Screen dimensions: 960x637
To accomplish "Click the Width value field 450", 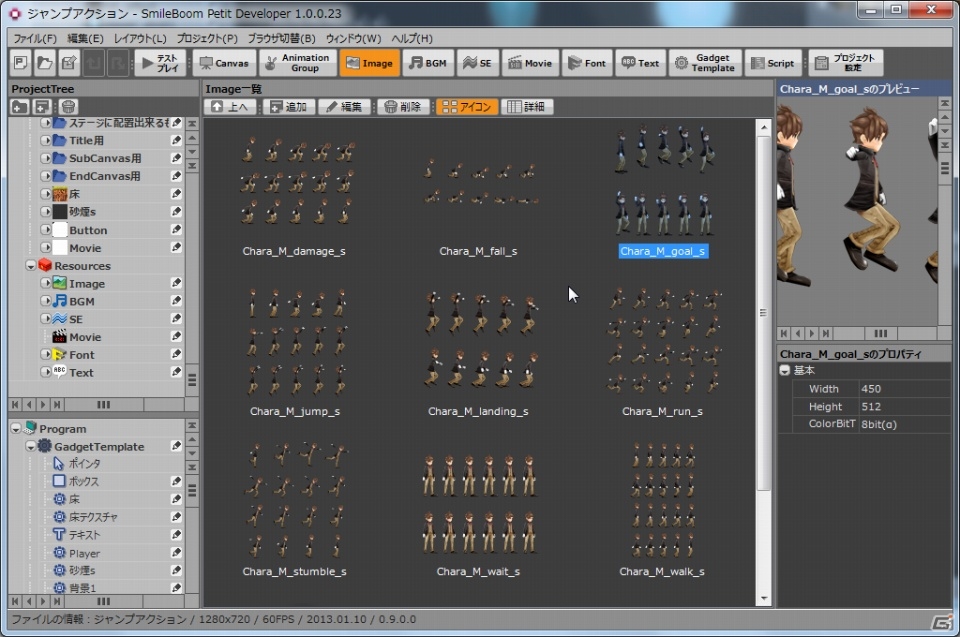I will click(904, 389).
